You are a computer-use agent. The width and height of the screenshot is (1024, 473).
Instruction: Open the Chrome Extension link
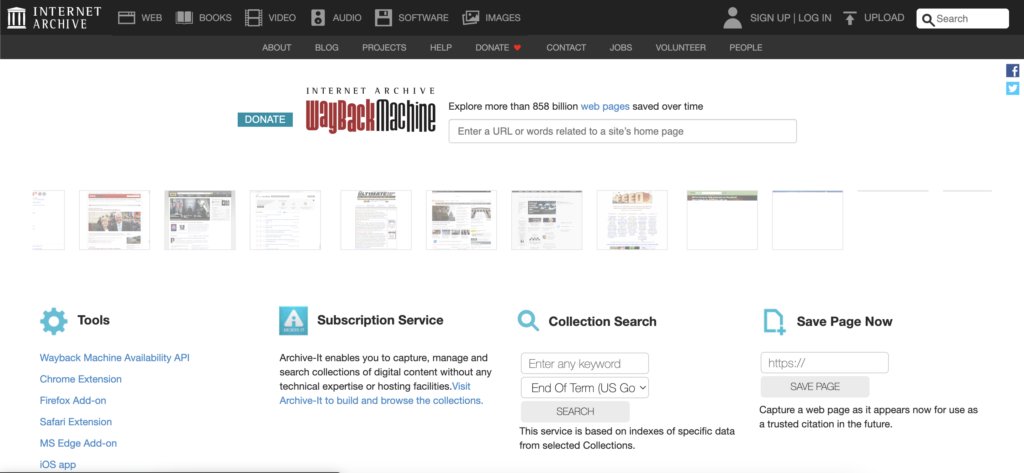click(x=80, y=379)
